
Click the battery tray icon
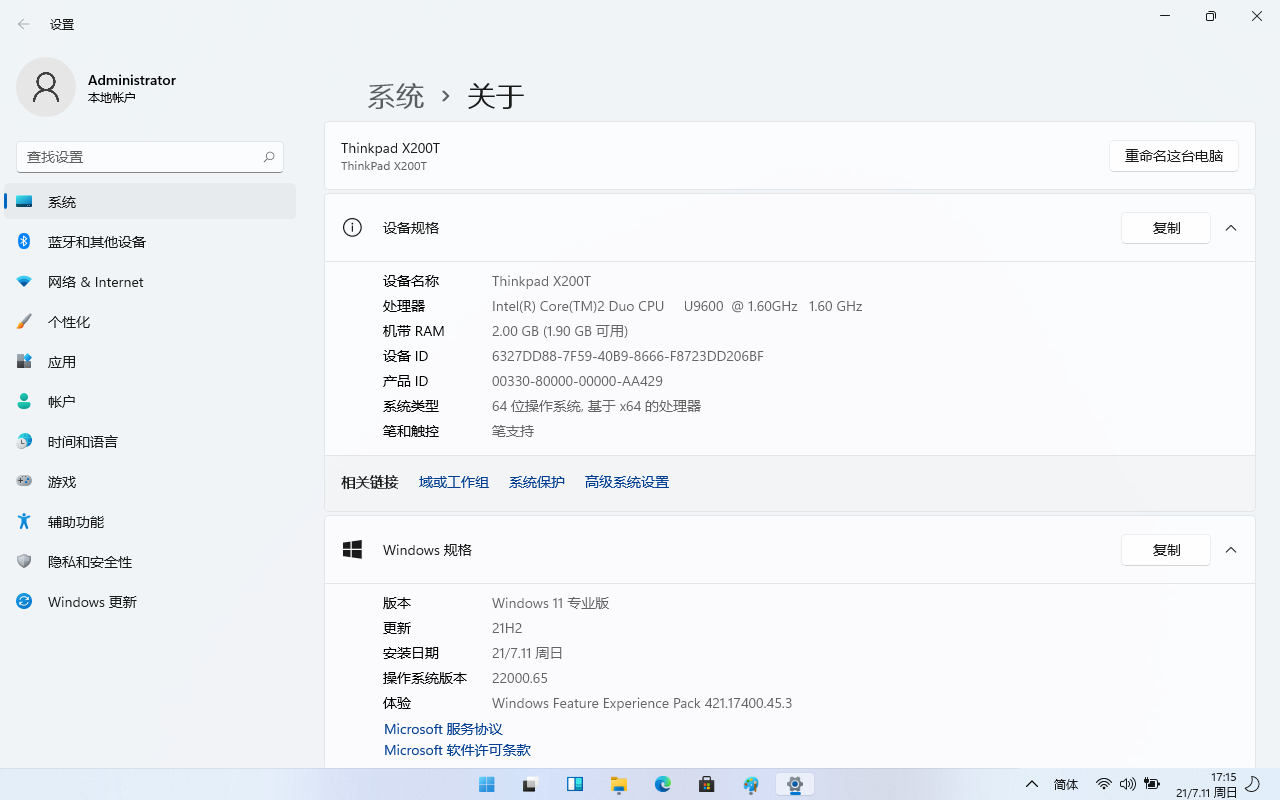1152,785
